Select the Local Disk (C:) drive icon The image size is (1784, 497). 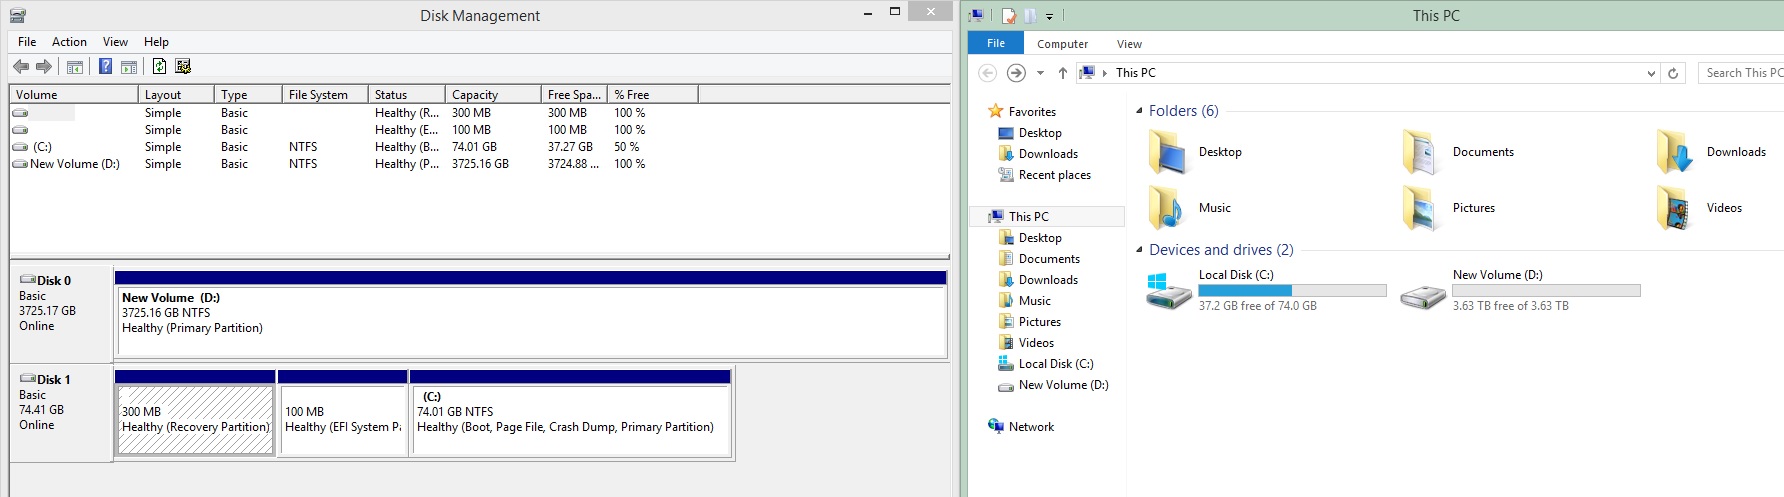(x=1168, y=292)
